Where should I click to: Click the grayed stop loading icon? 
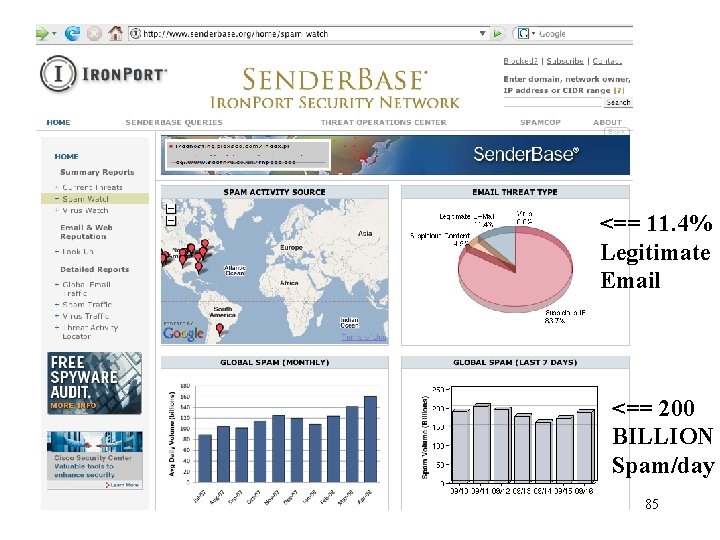tap(94, 34)
